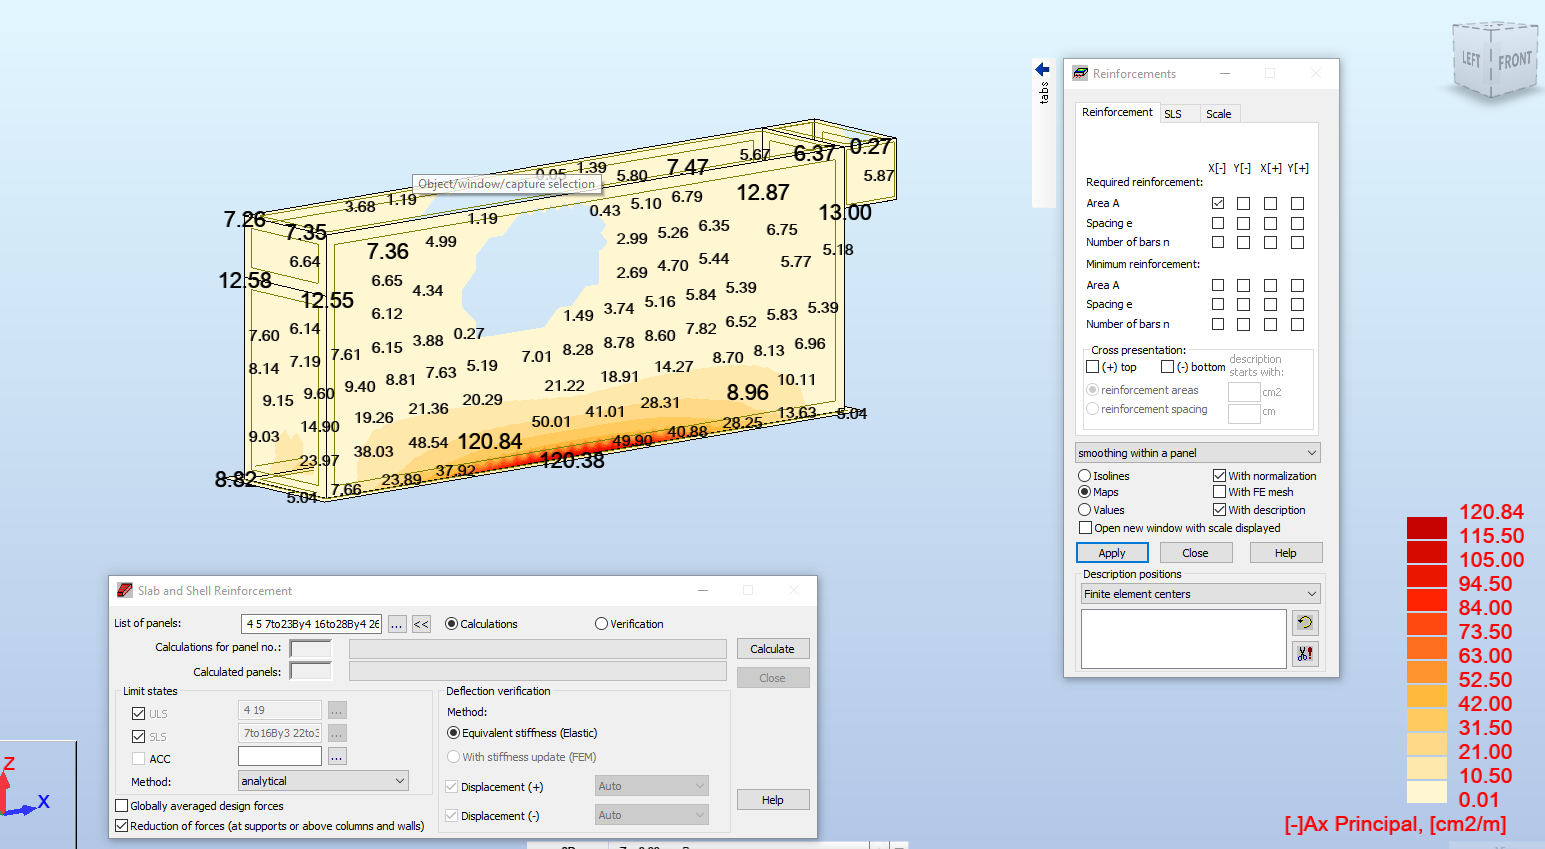
Task: Open the panel list selector '...' button
Action: 397,624
